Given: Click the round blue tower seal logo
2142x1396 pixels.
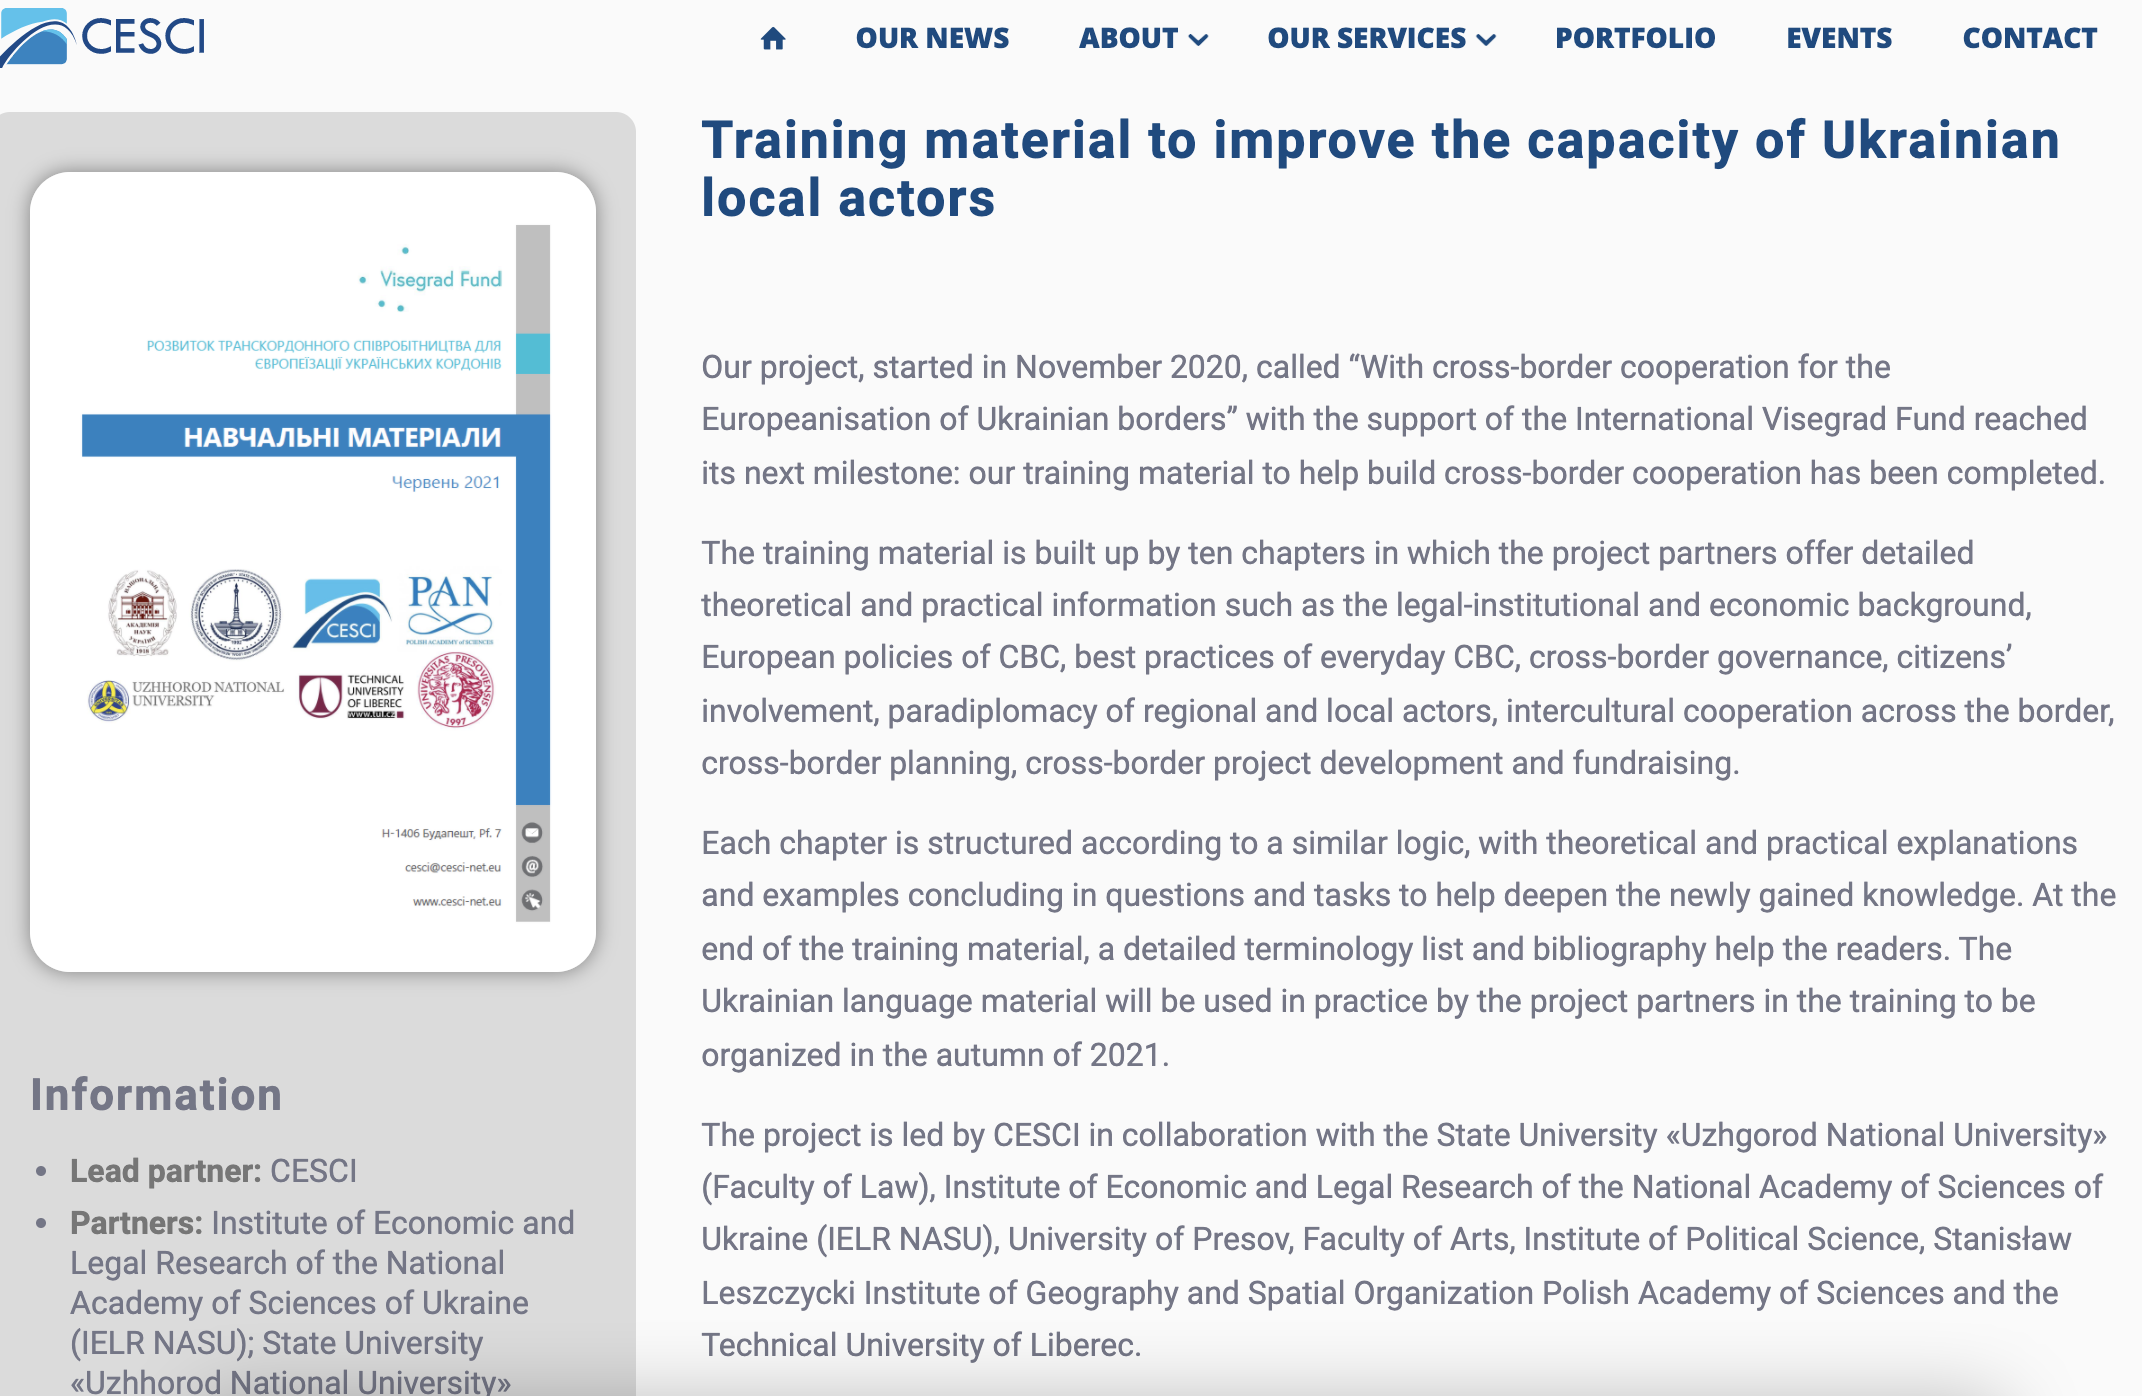Looking at the screenshot, I should pyautogui.click(x=236, y=614).
